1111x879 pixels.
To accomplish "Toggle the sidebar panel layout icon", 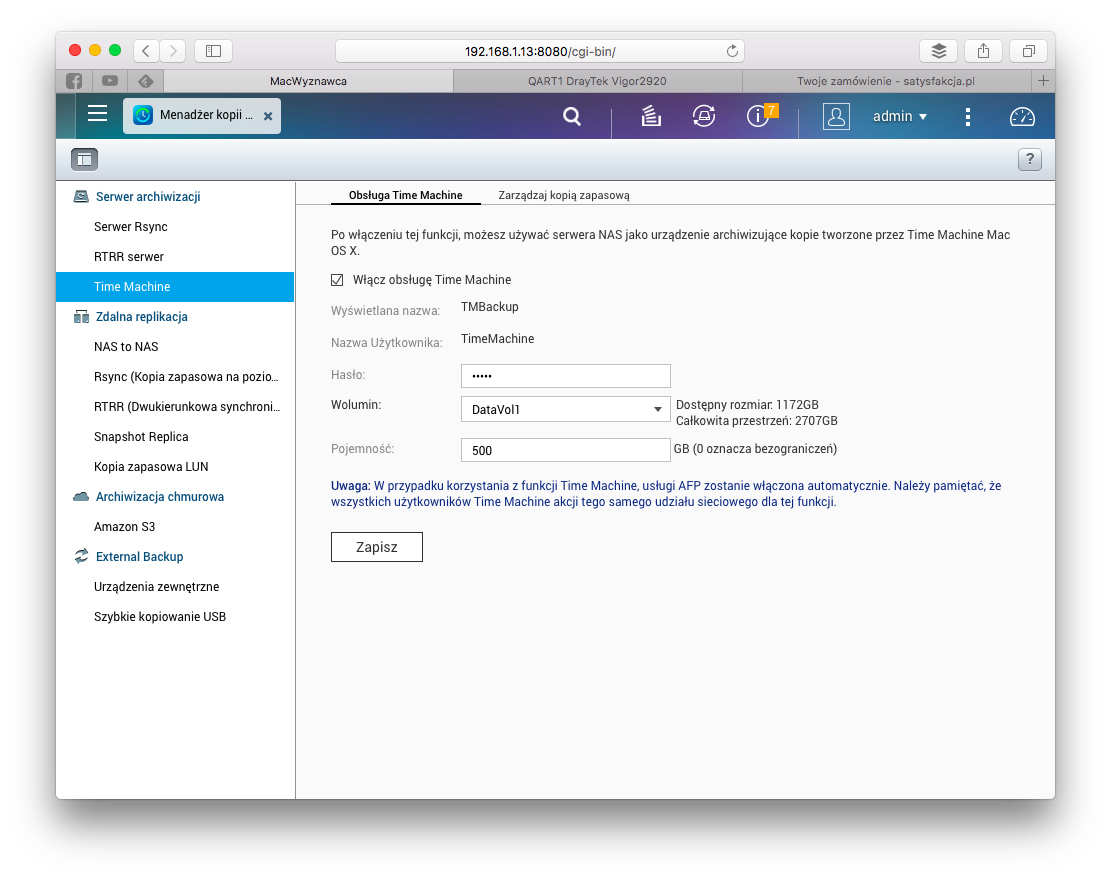I will tap(84, 159).
